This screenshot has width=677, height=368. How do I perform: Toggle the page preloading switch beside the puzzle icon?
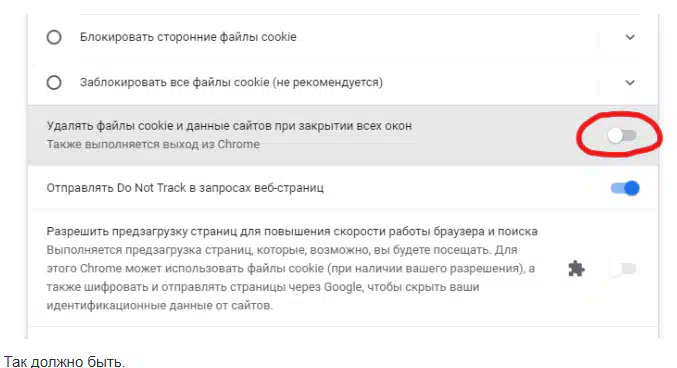pos(624,269)
